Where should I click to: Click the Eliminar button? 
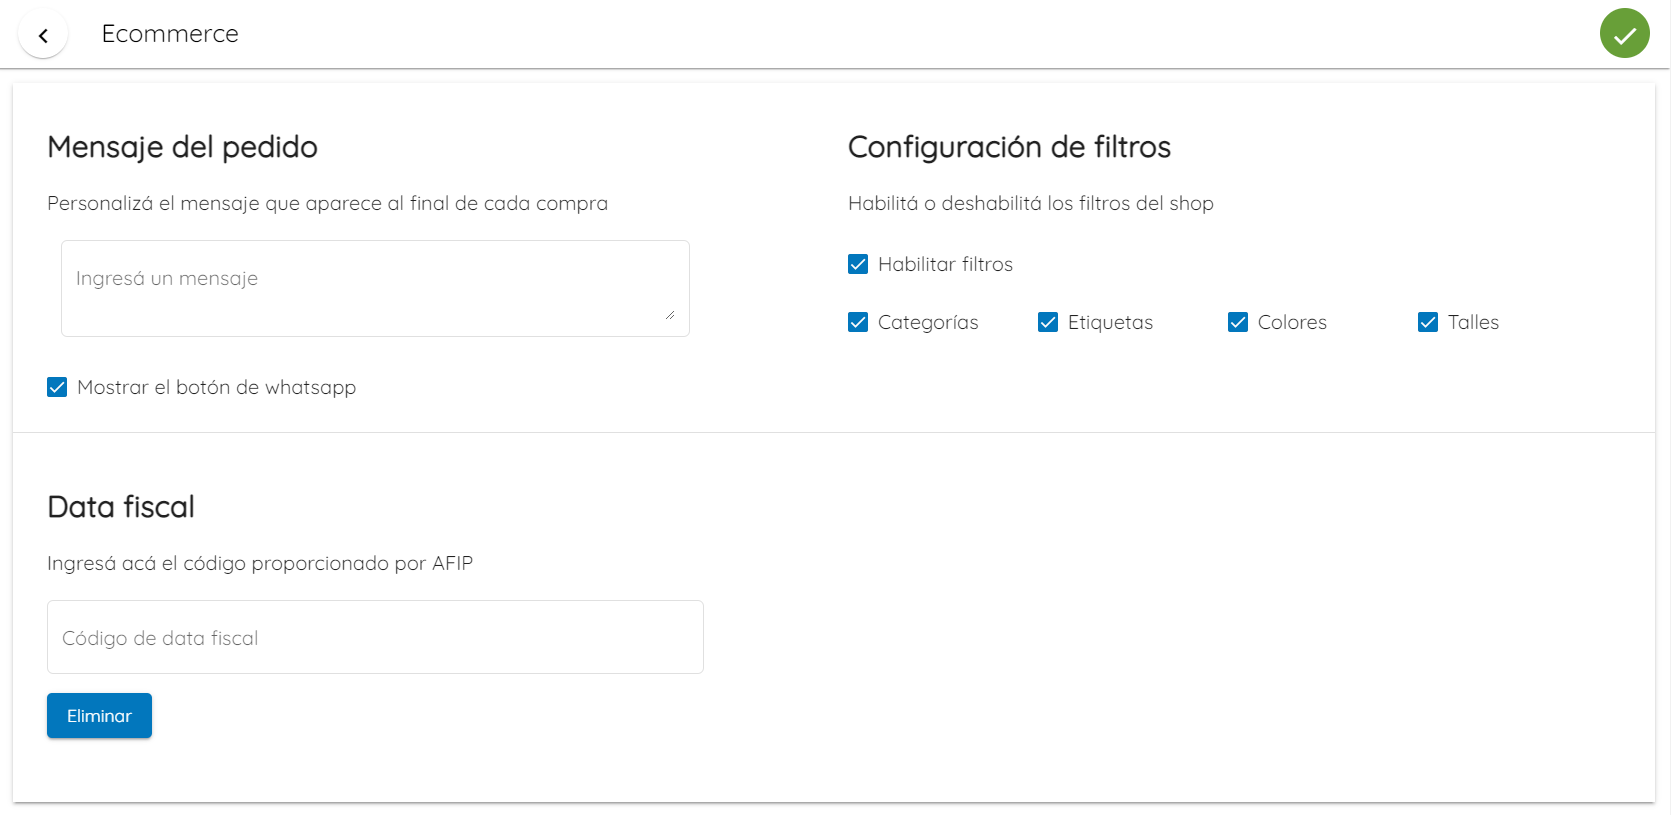coord(99,716)
